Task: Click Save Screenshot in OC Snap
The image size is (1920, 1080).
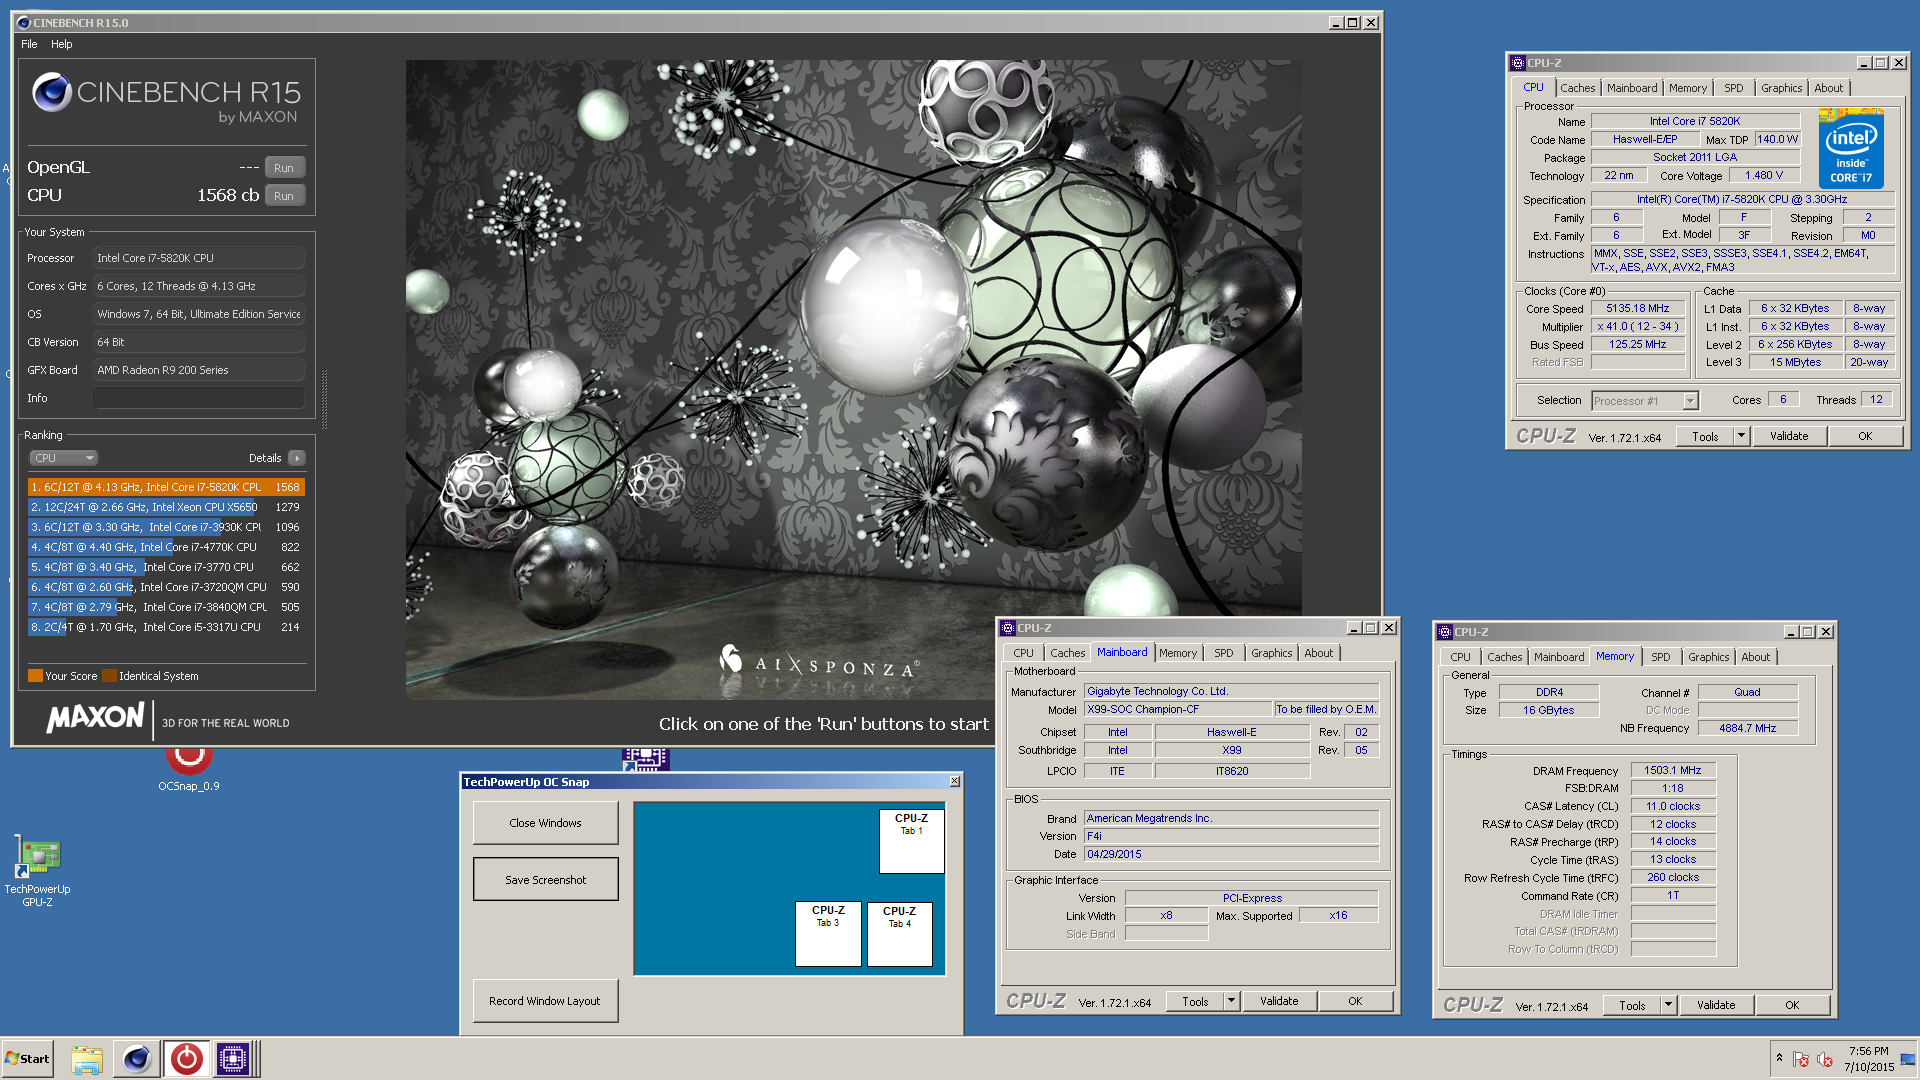Action: pyautogui.click(x=545, y=880)
